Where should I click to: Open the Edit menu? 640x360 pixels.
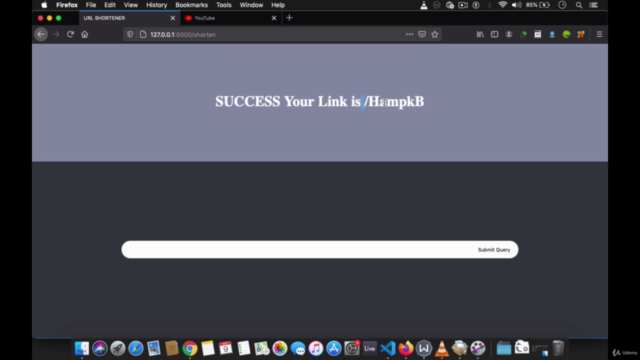click(109, 5)
